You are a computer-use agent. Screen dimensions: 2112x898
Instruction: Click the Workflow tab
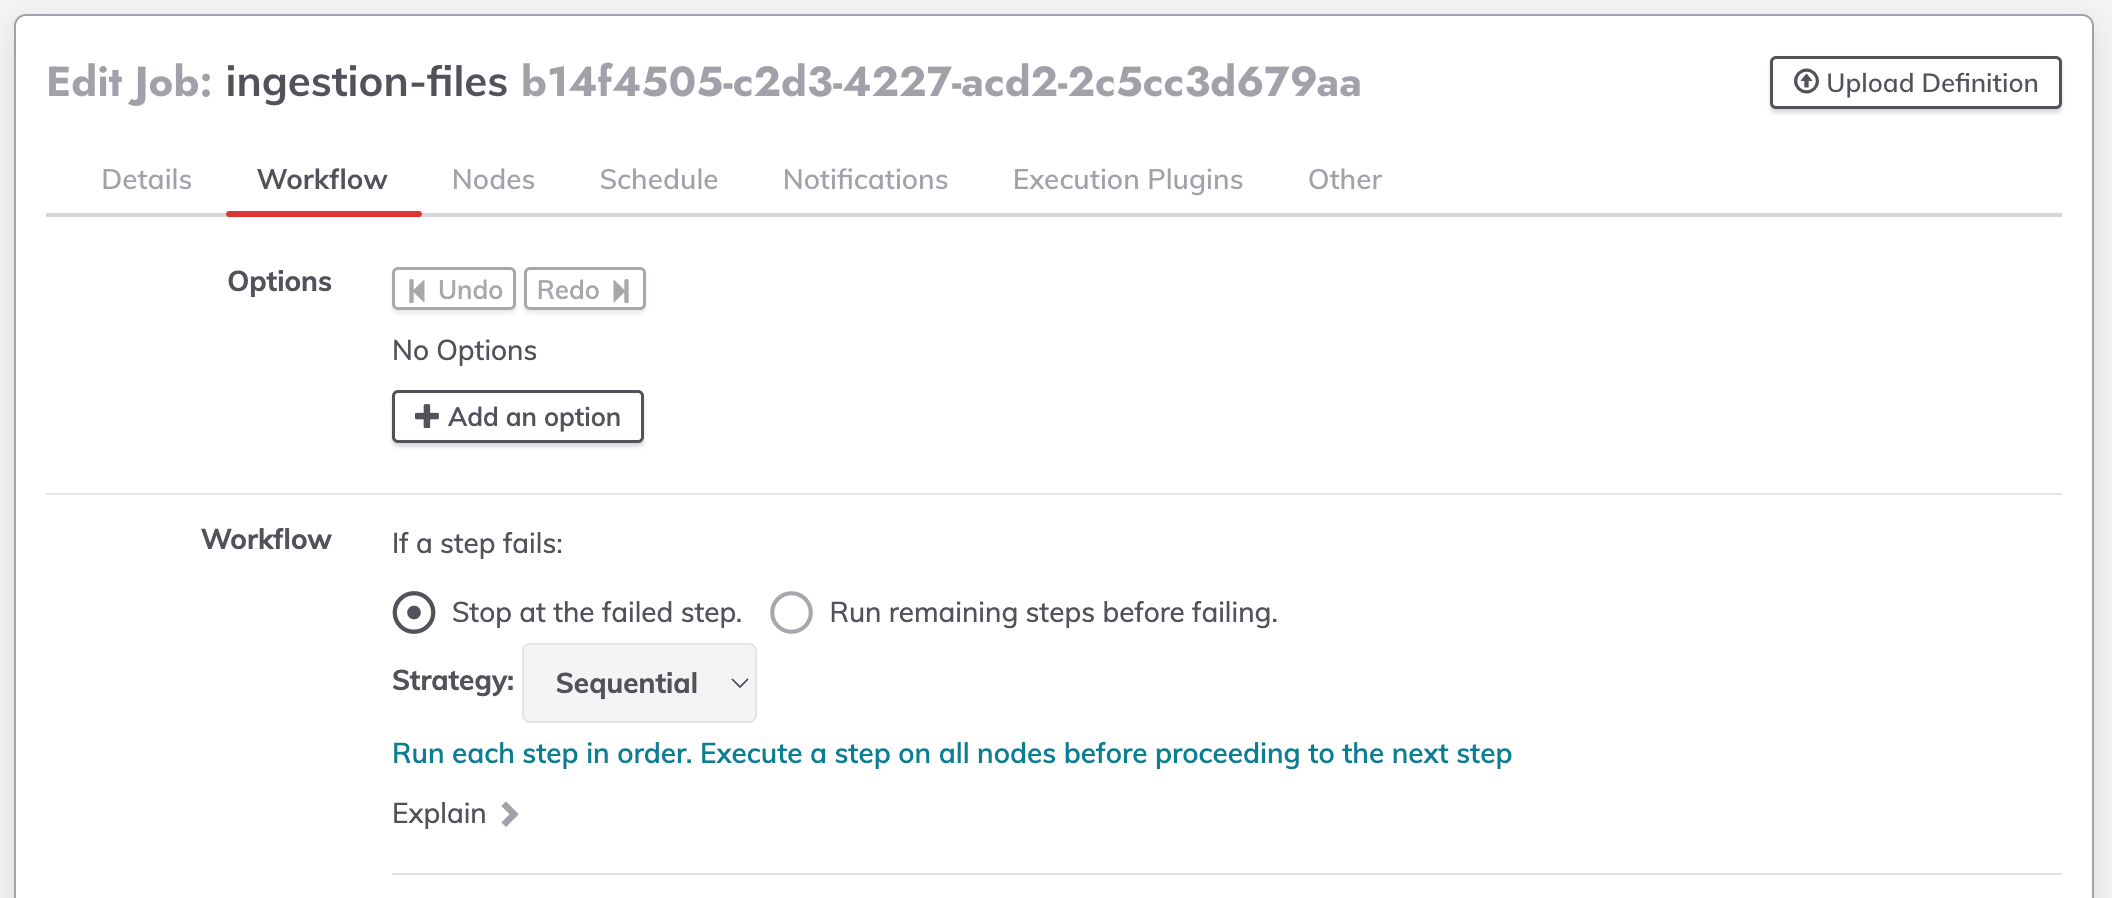pos(322,180)
